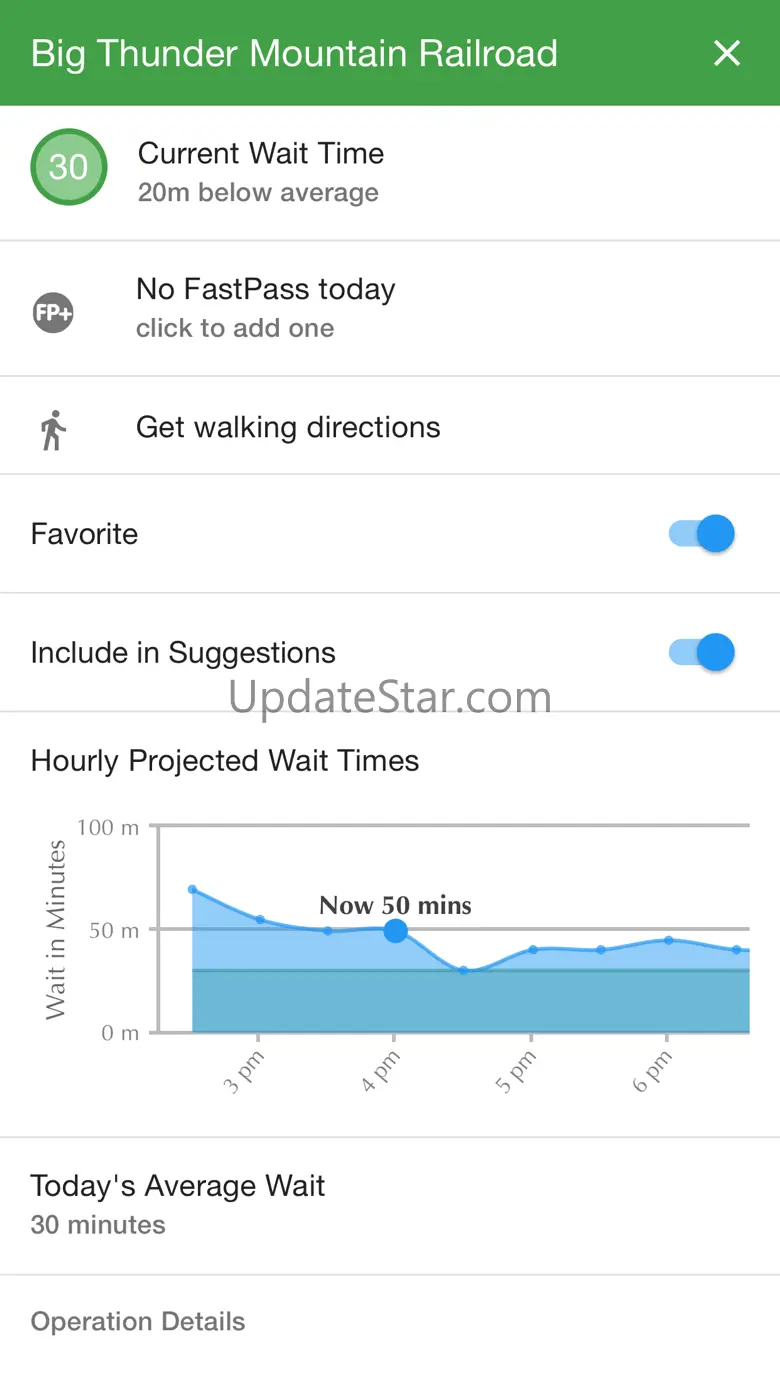Turn off the Favorite switch

click(x=702, y=533)
